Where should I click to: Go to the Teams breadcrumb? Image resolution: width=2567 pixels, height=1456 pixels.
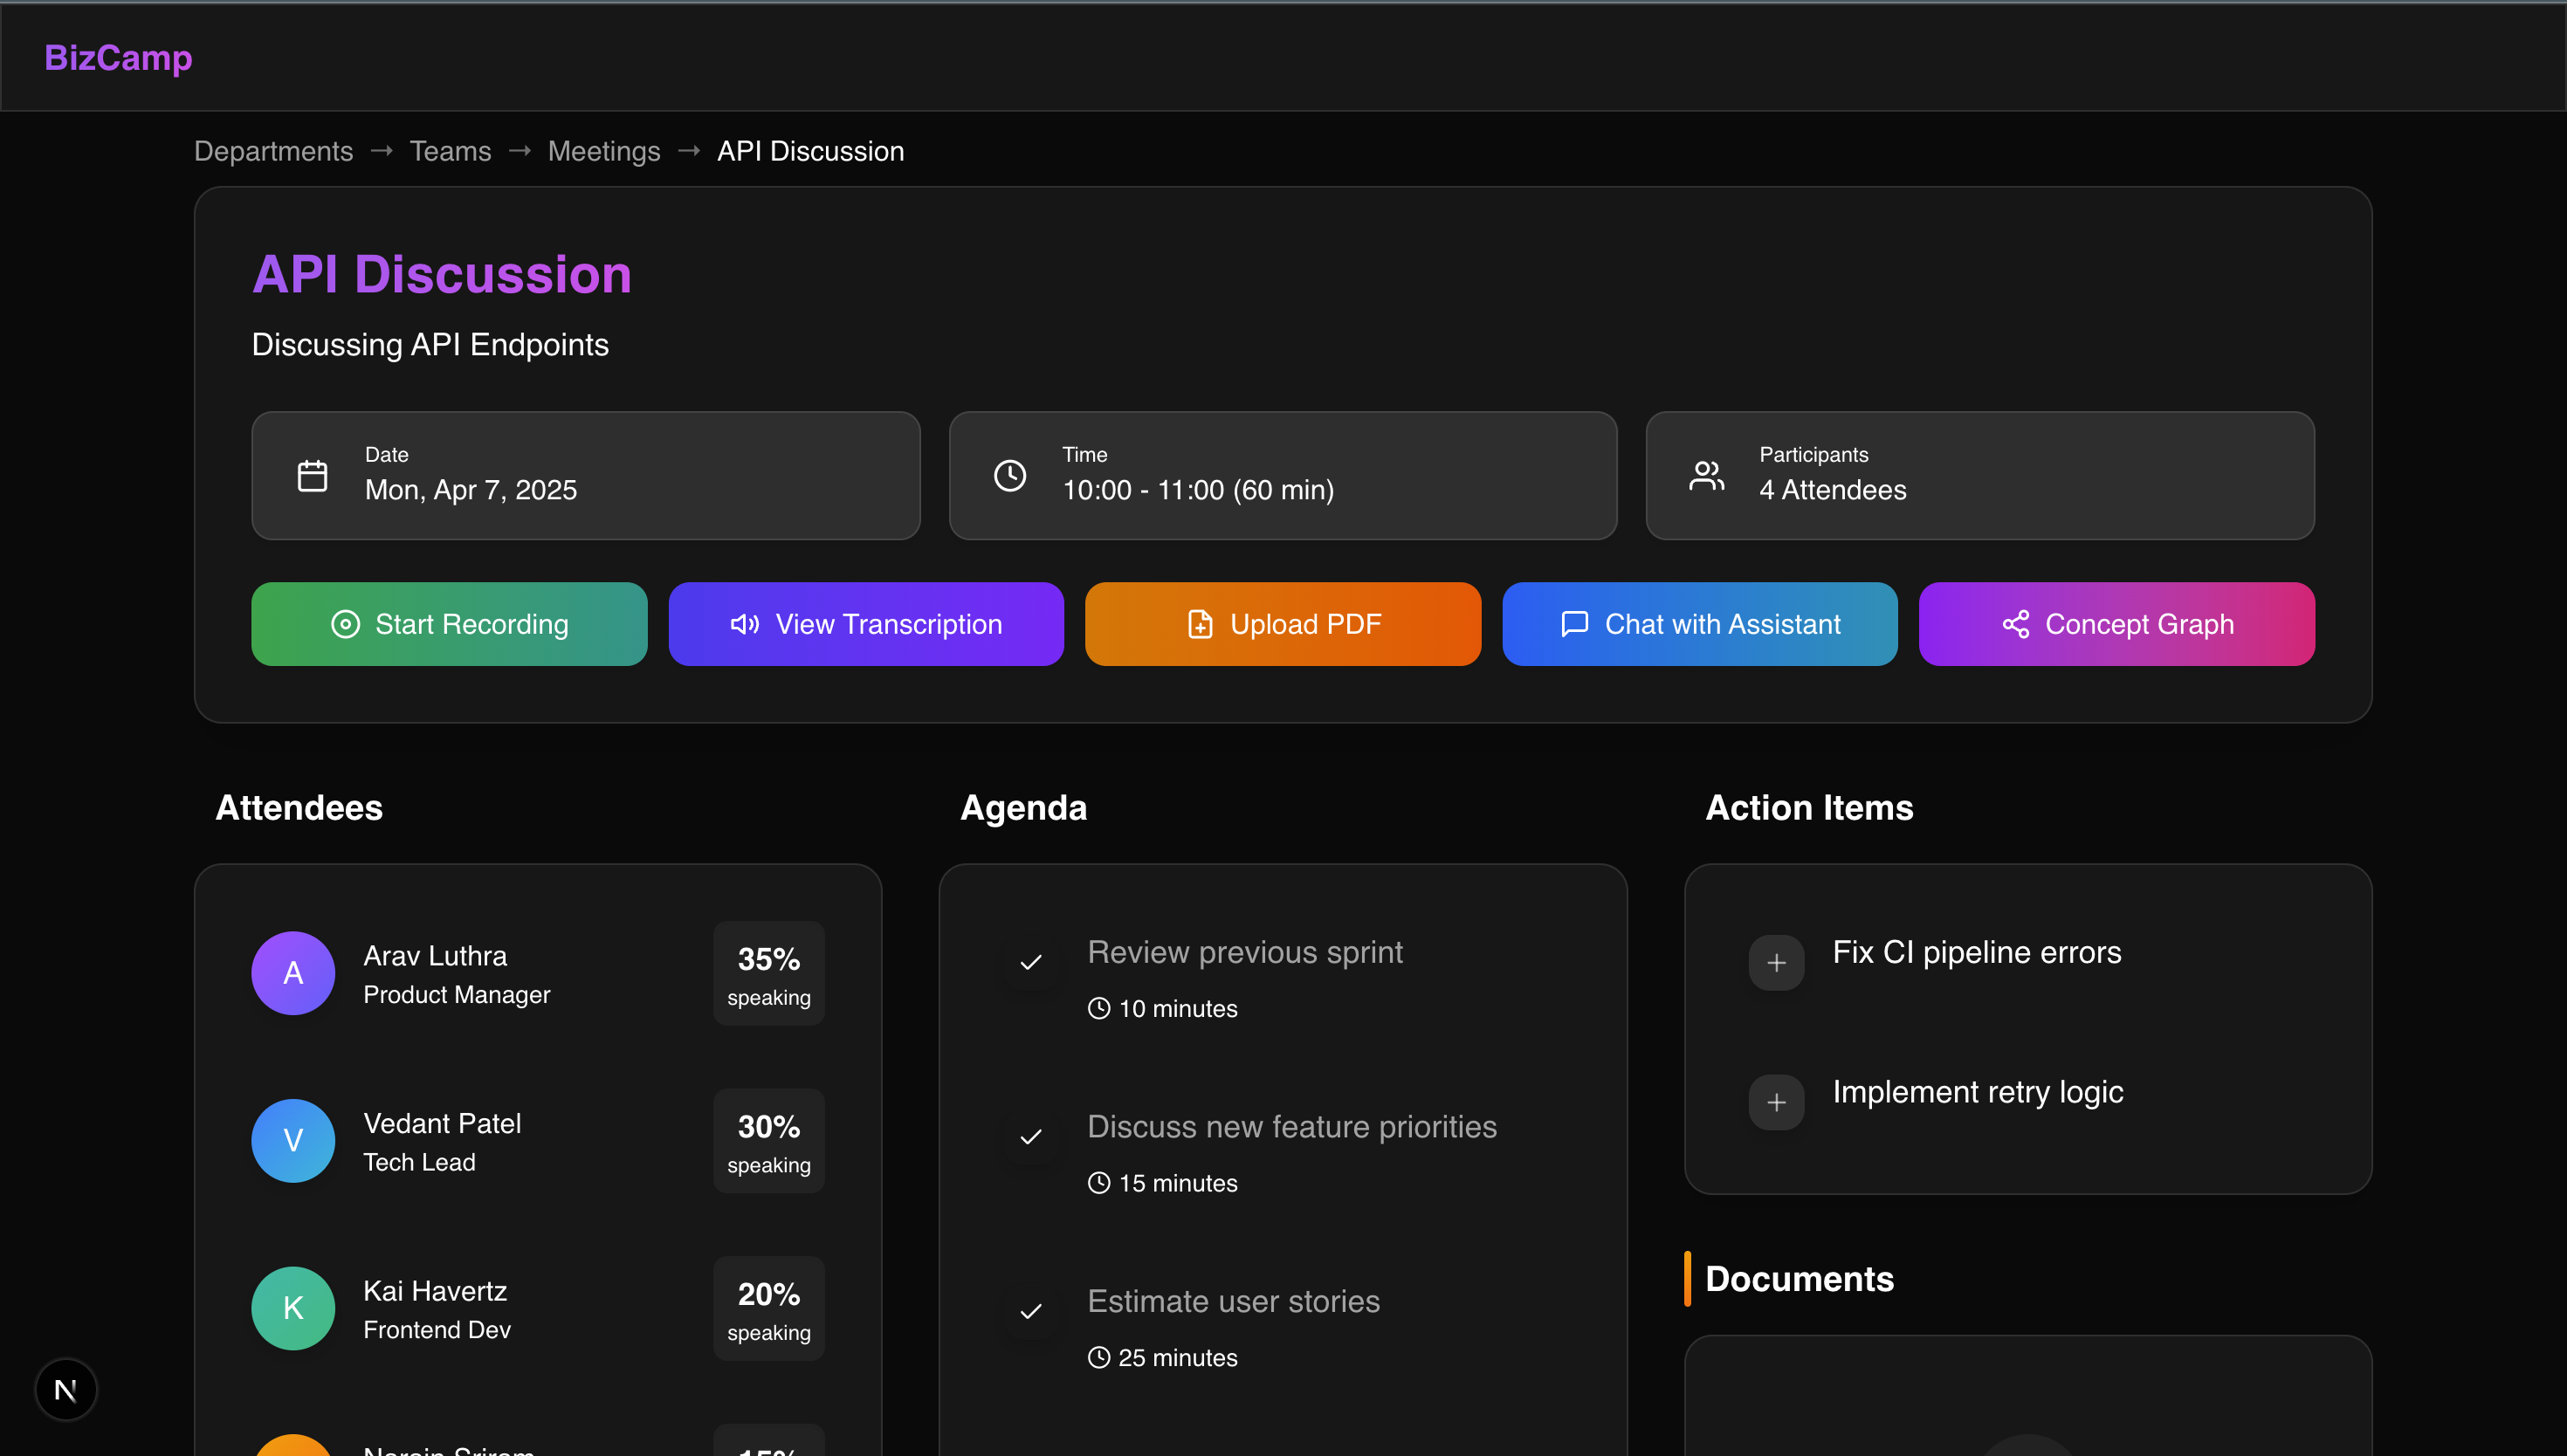[450, 151]
